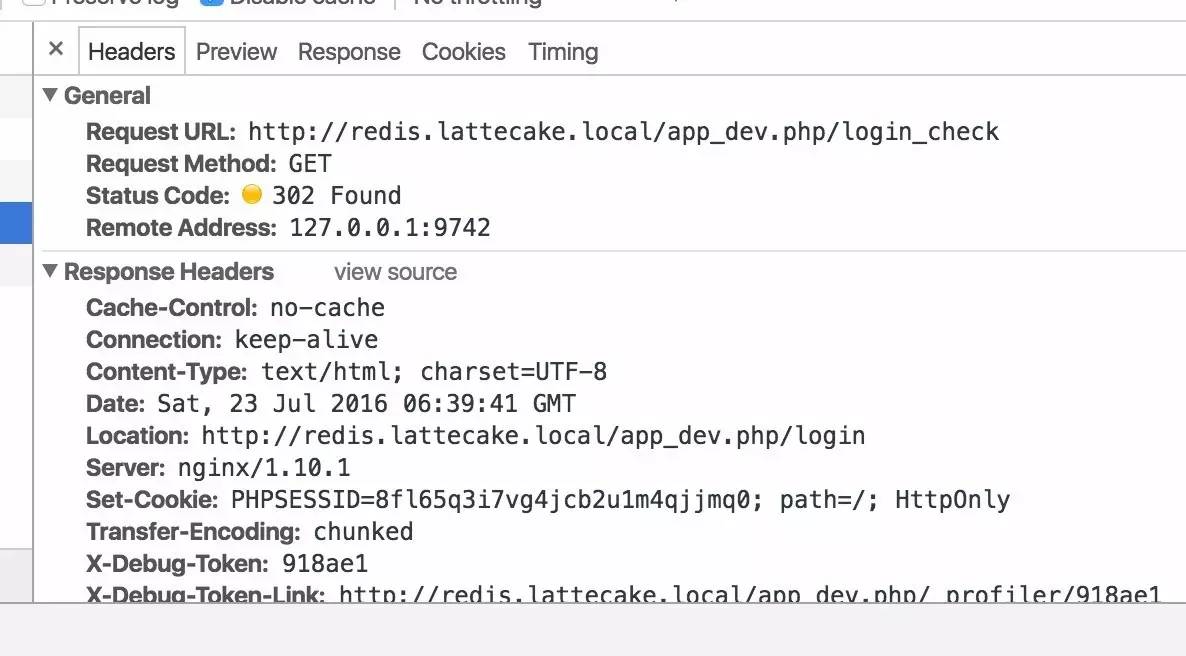This screenshot has height=656, width=1186.
Task: Open the Response tab
Action: 349,51
